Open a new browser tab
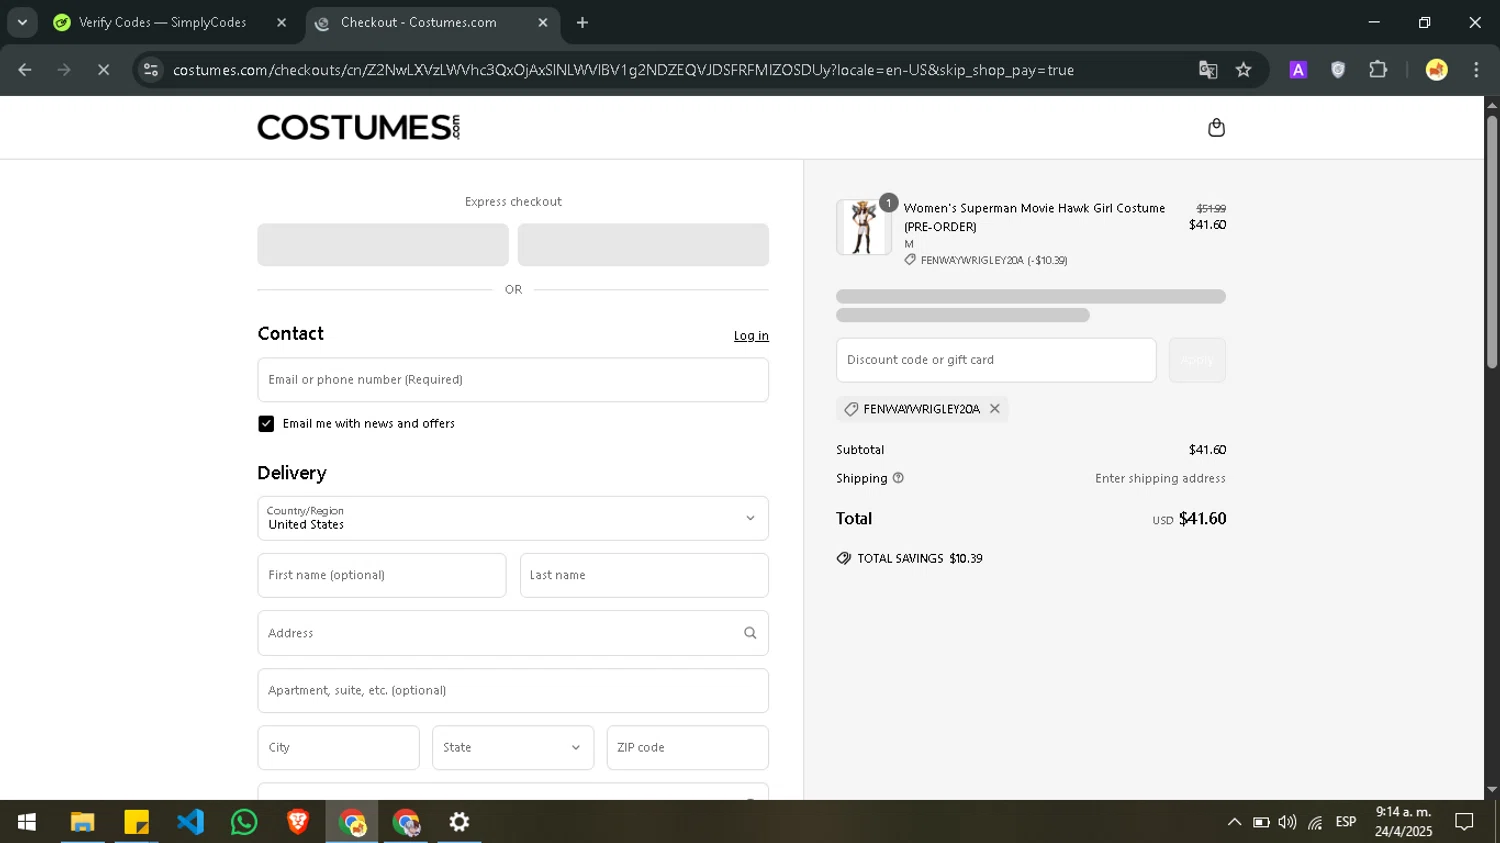The image size is (1500, 843). [582, 22]
